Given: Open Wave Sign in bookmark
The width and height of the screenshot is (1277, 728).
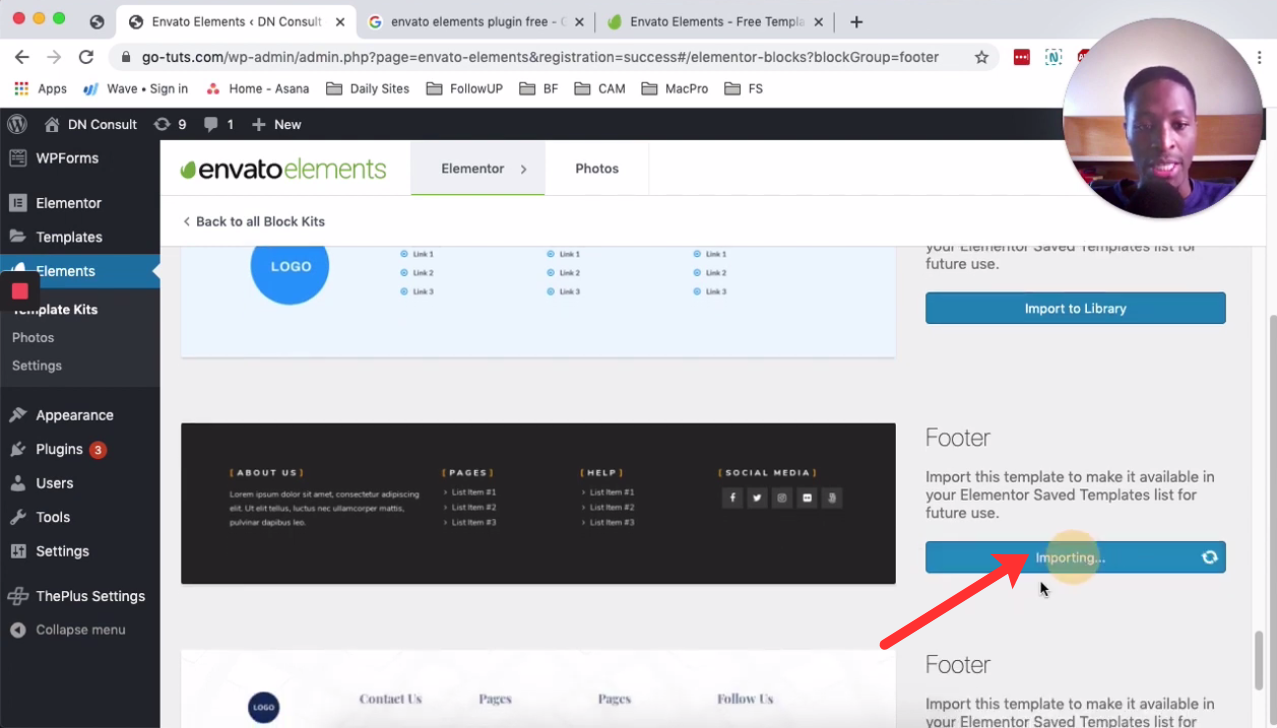Looking at the screenshot, I should click(135, 88).
